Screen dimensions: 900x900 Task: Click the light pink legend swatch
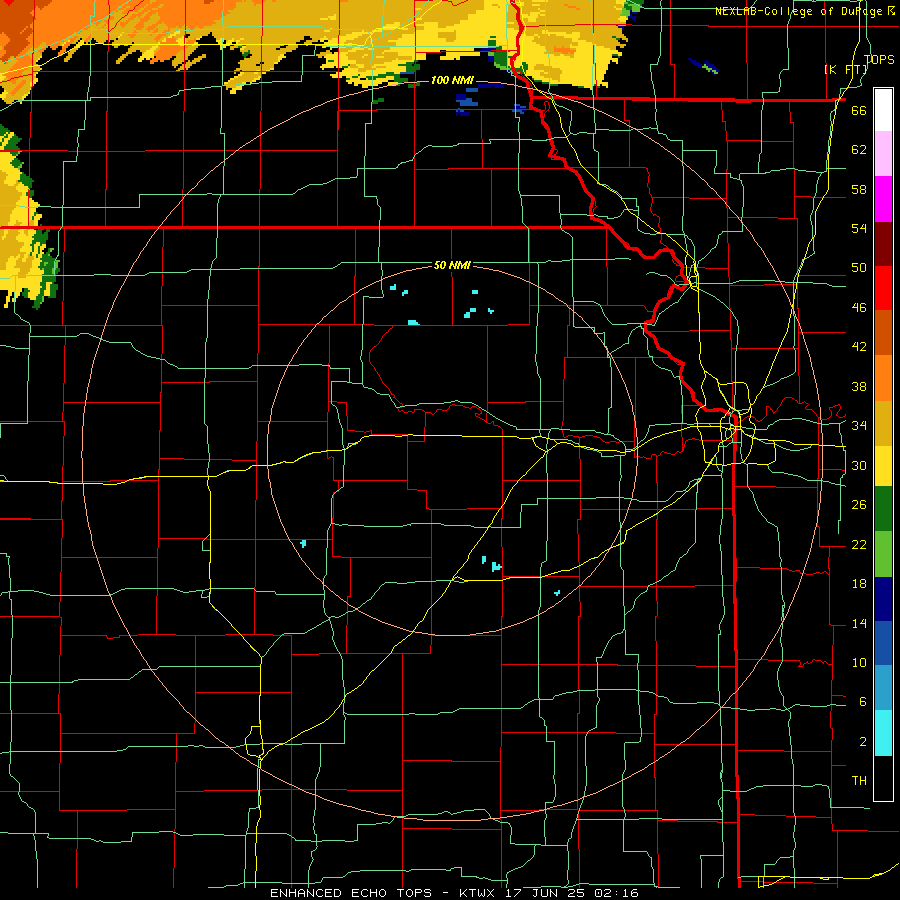(x=883, y=154)
